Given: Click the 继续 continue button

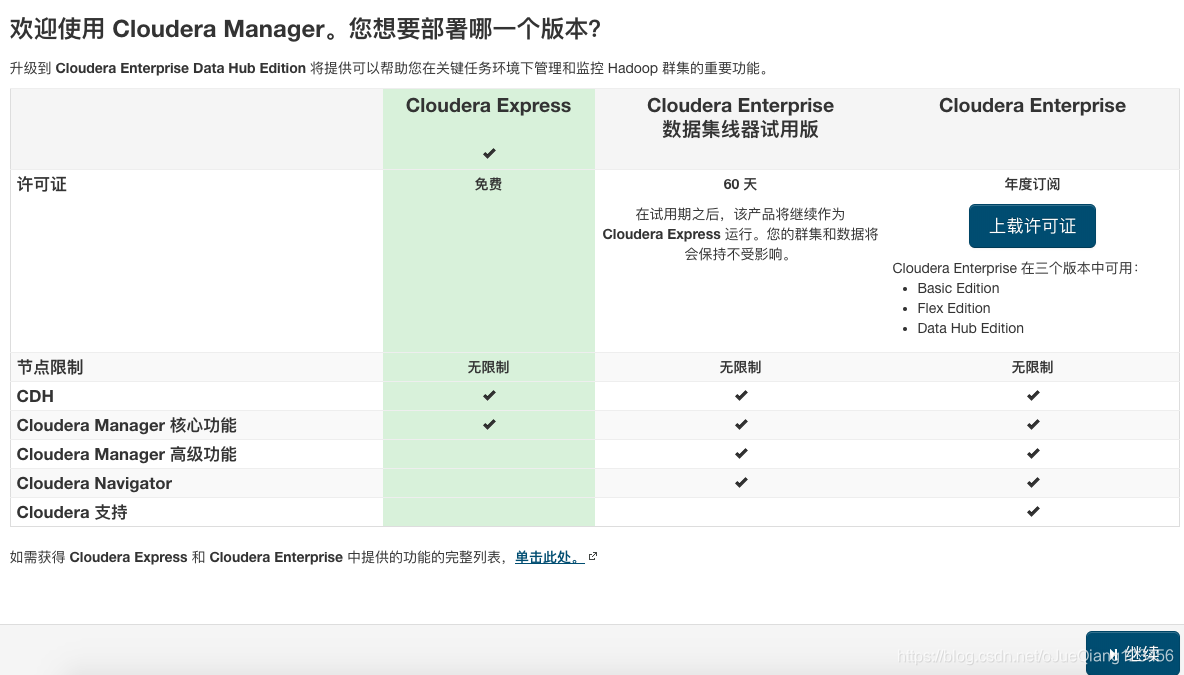Looking at the screenshot, I should [x=1133, y=653].
